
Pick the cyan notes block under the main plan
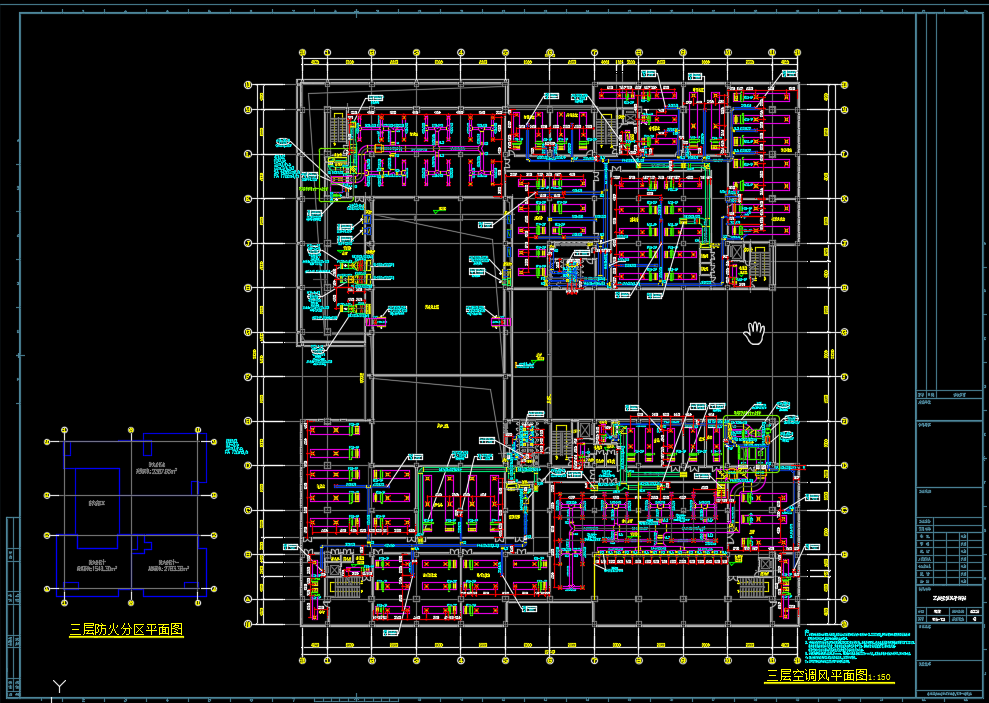(x=859, y=646)
